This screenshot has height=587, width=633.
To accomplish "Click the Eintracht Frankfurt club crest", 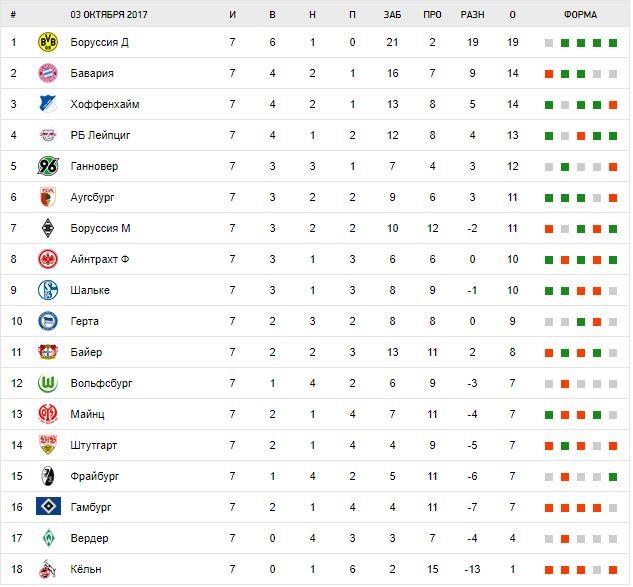I will 46,259.
